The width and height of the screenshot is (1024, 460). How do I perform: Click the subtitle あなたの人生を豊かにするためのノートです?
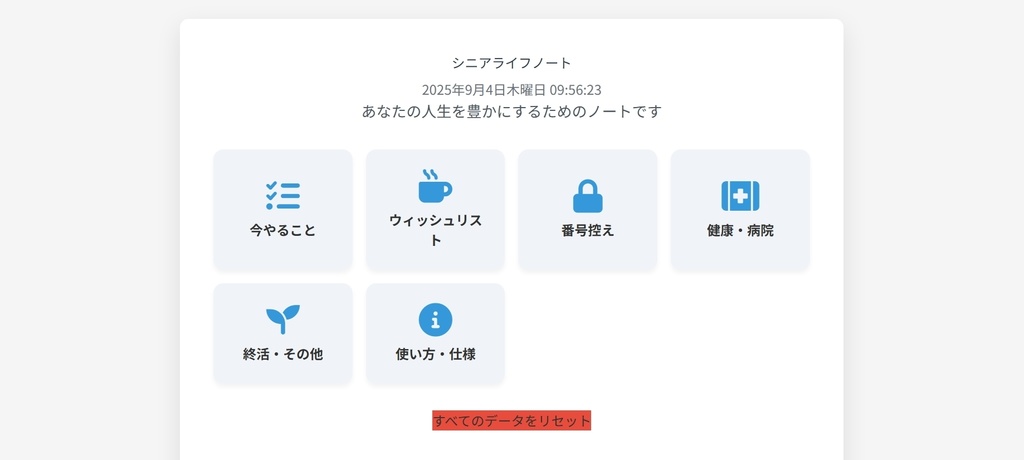point(511,111)
